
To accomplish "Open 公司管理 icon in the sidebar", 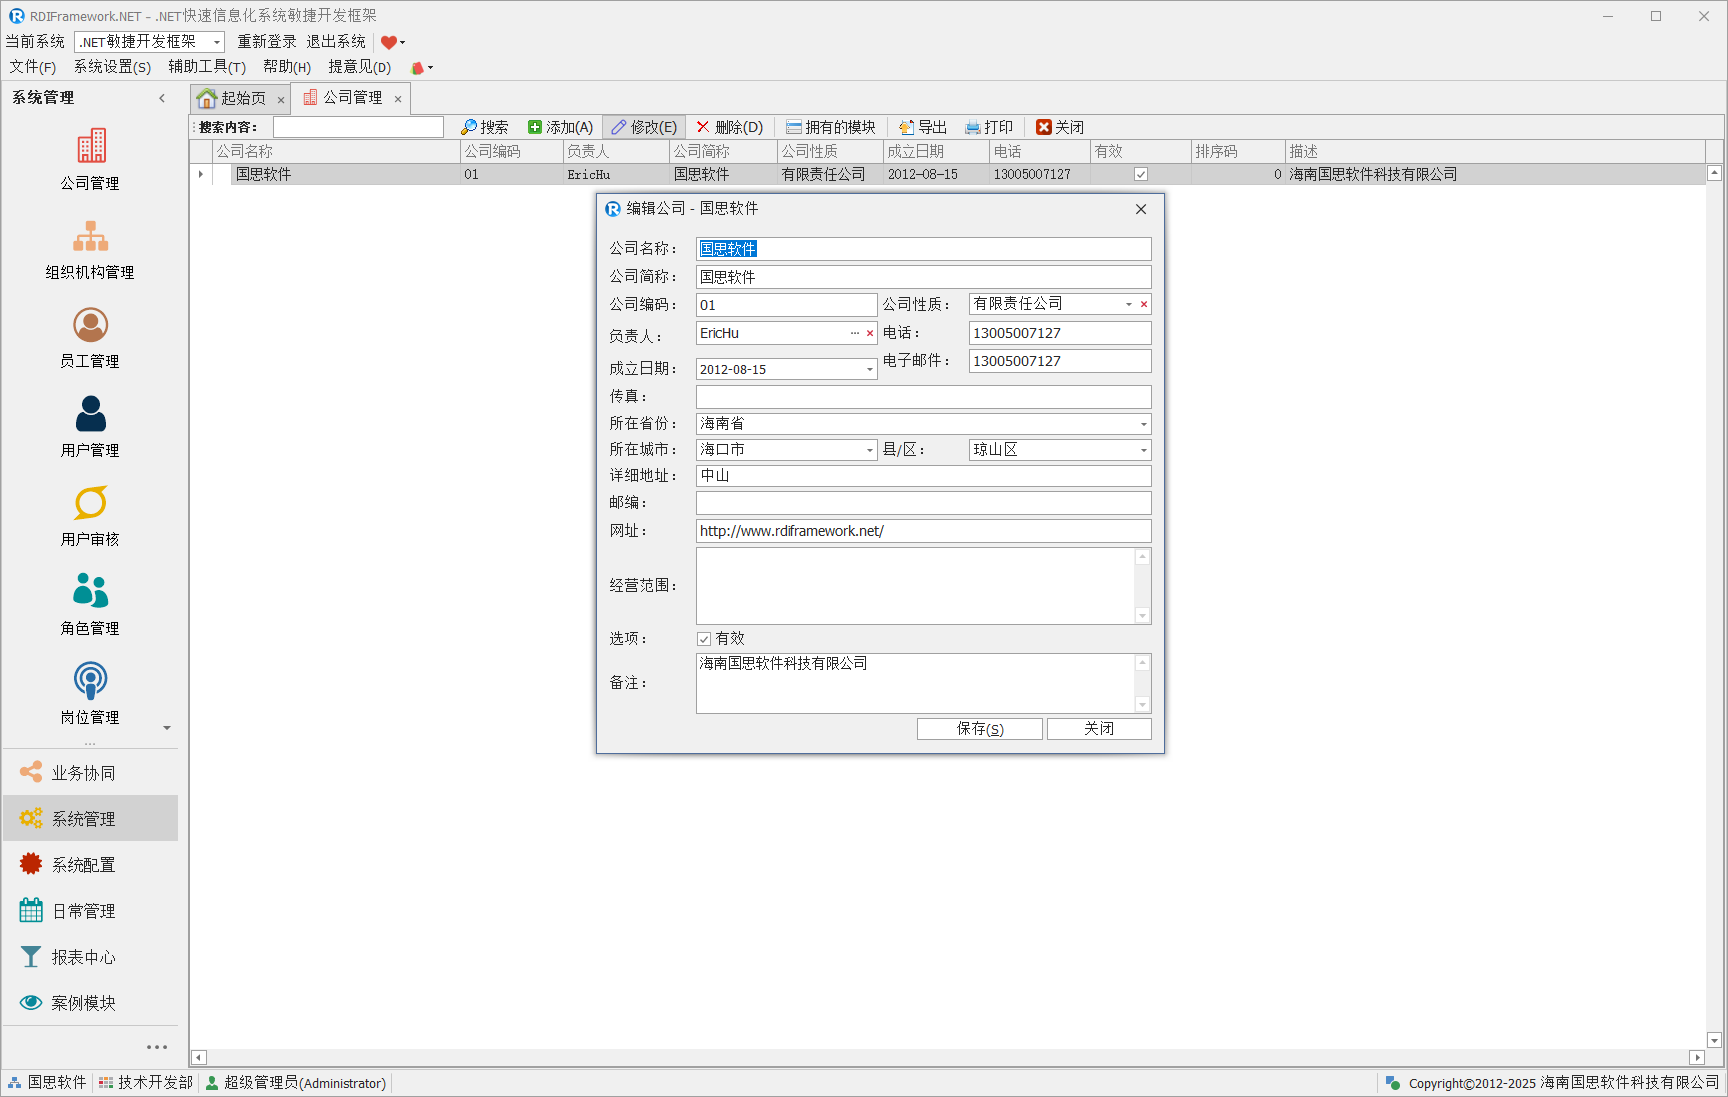I will [x=91, y=147].
